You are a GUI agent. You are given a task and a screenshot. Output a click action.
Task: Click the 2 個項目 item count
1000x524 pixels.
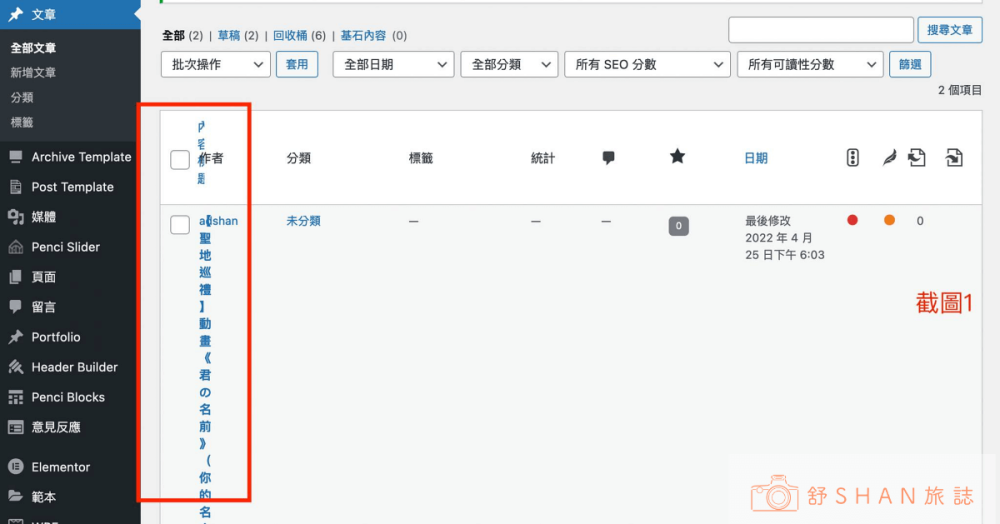pos(960,90)
